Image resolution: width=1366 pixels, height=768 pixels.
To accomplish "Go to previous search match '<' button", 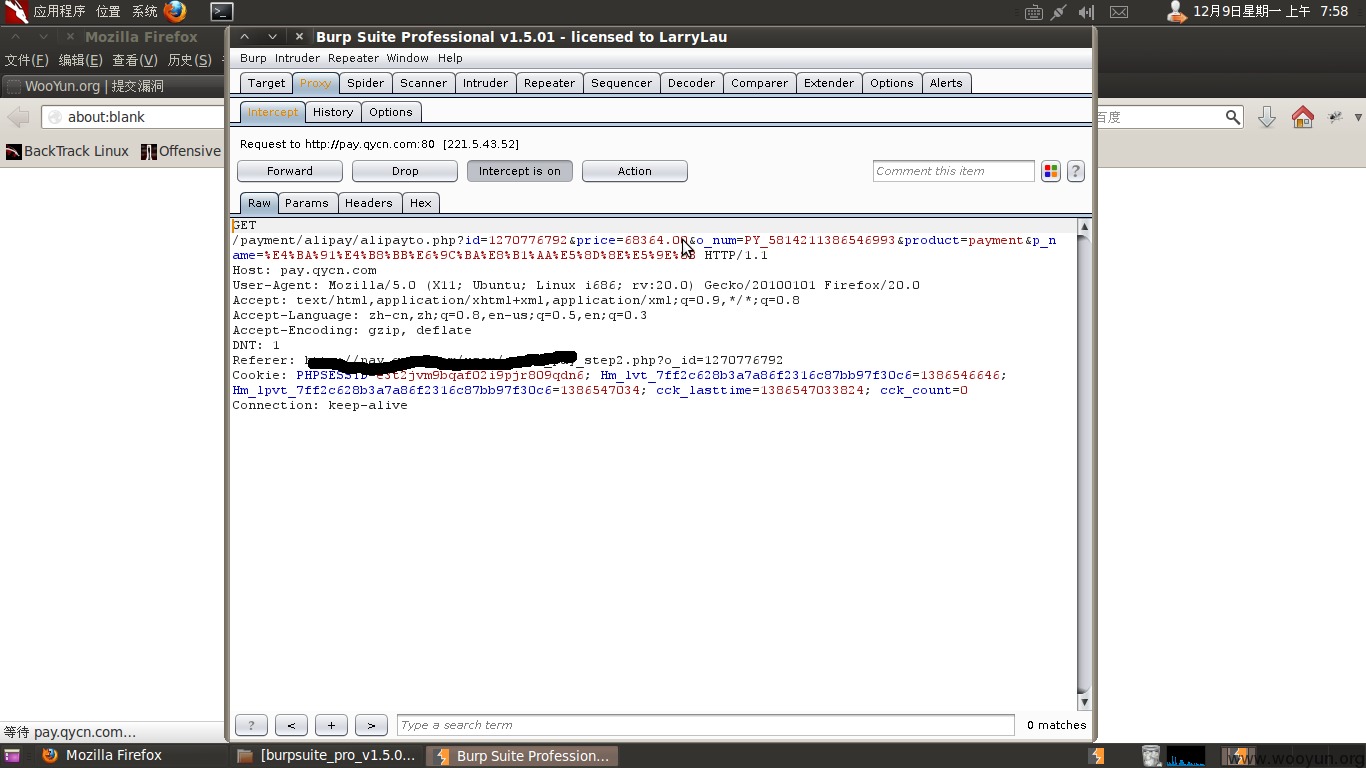I will 291,725.
